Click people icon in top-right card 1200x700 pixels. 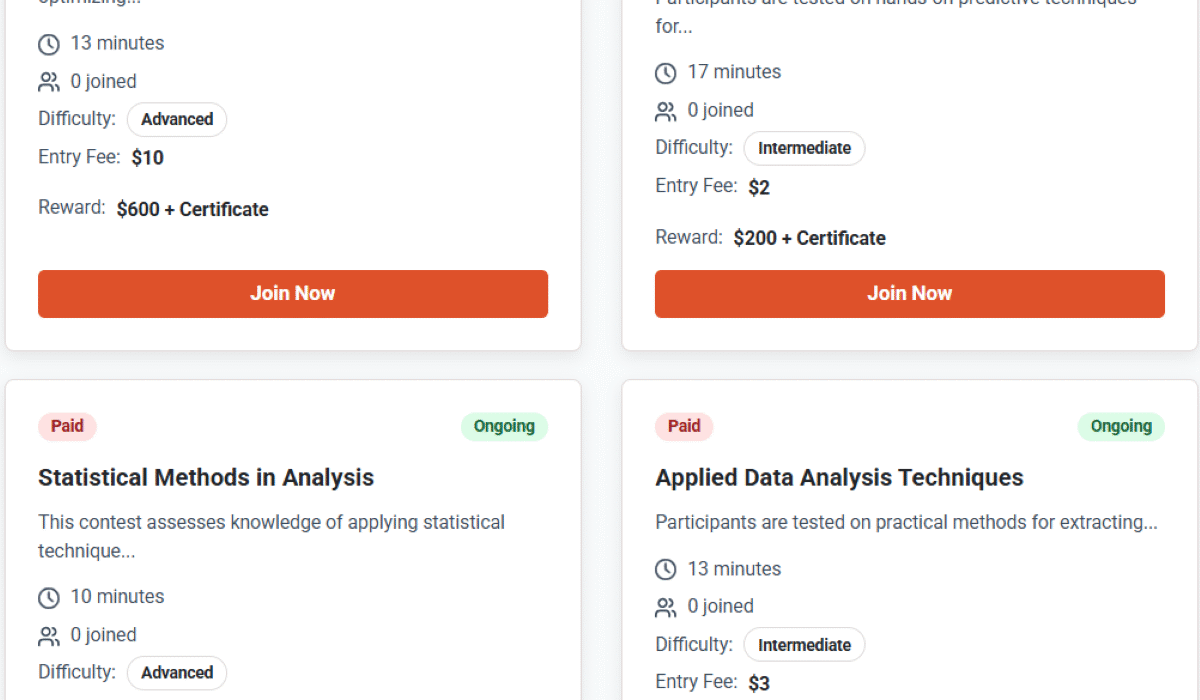point(666,111)
